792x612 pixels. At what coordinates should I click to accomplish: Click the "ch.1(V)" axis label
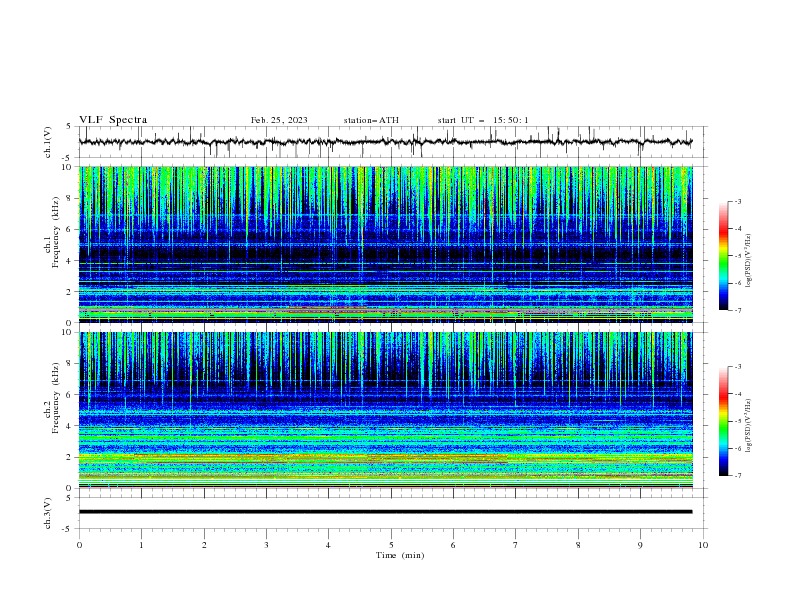point(48,142)
